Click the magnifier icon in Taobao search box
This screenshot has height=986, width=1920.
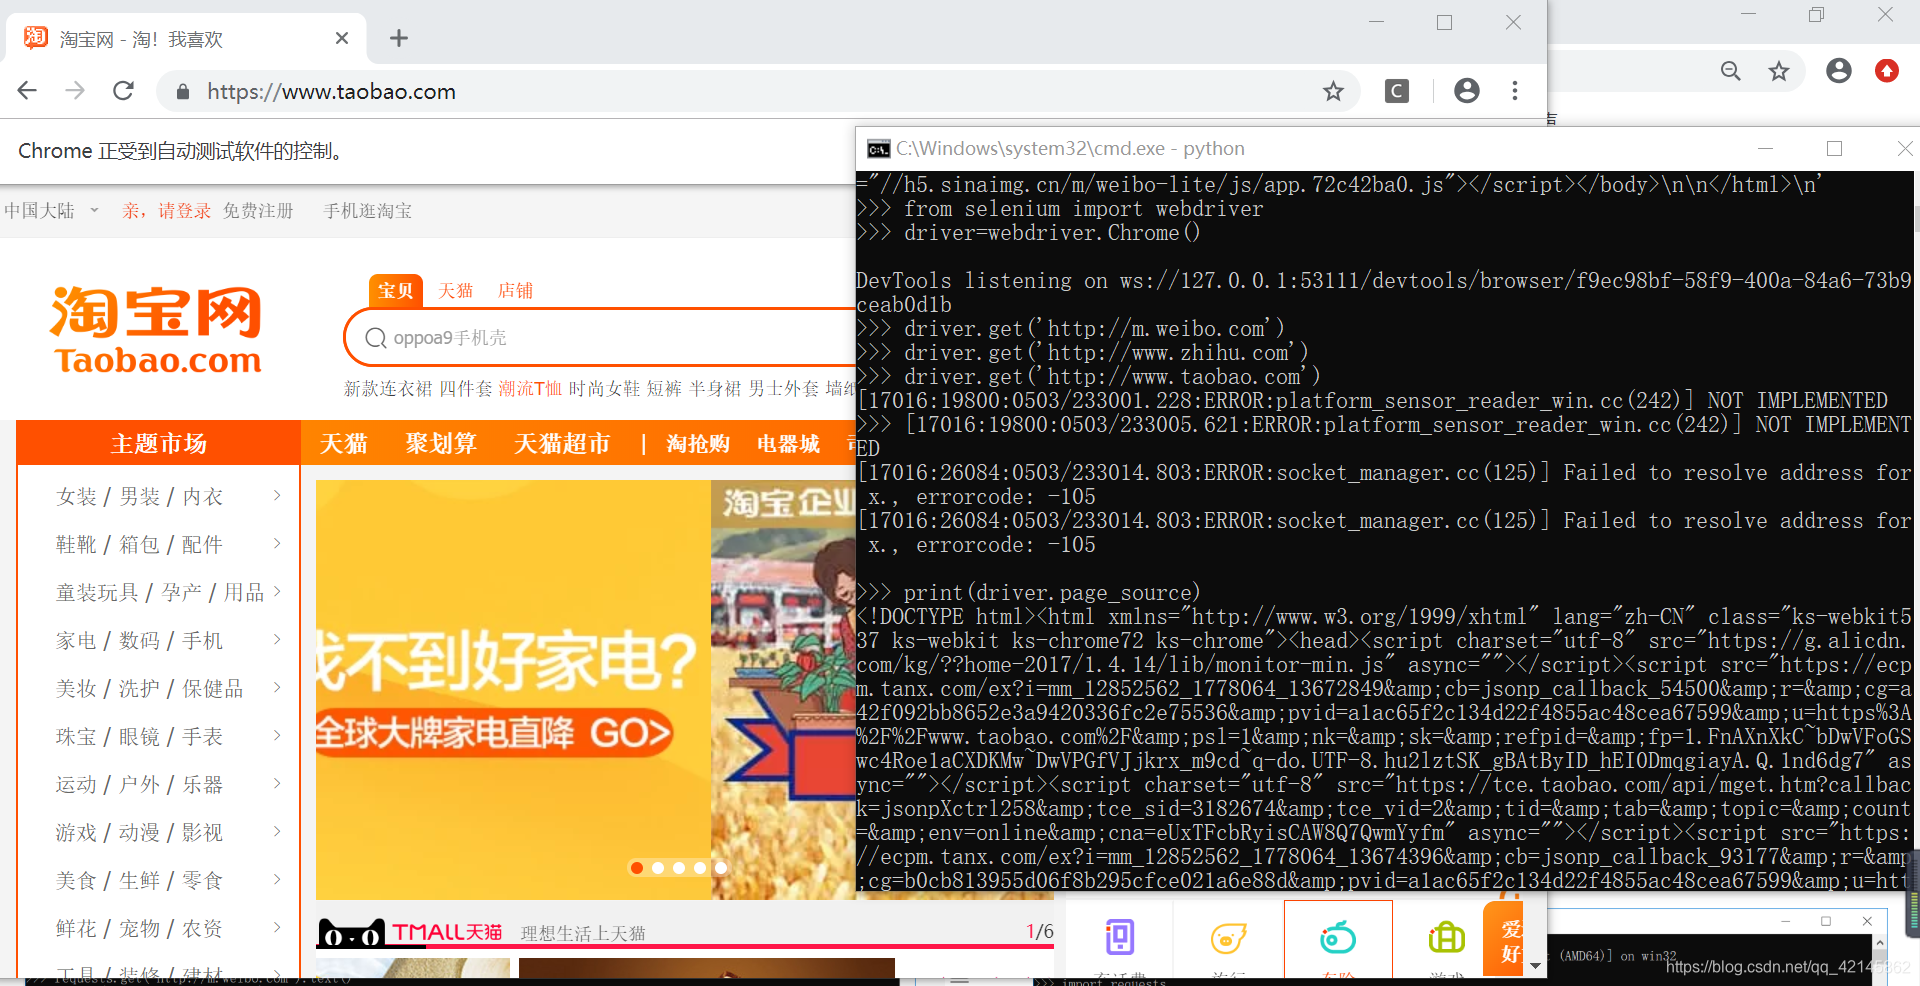pyautogui.click(x=376, y=338)
